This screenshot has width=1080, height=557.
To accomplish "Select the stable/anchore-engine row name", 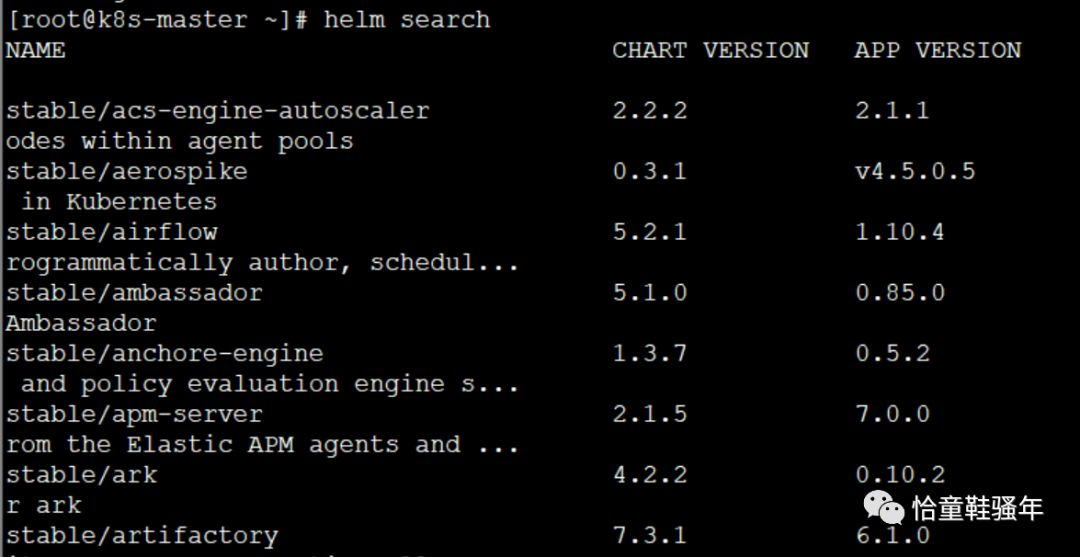I will pyautogui.click(x=165, y=353).
